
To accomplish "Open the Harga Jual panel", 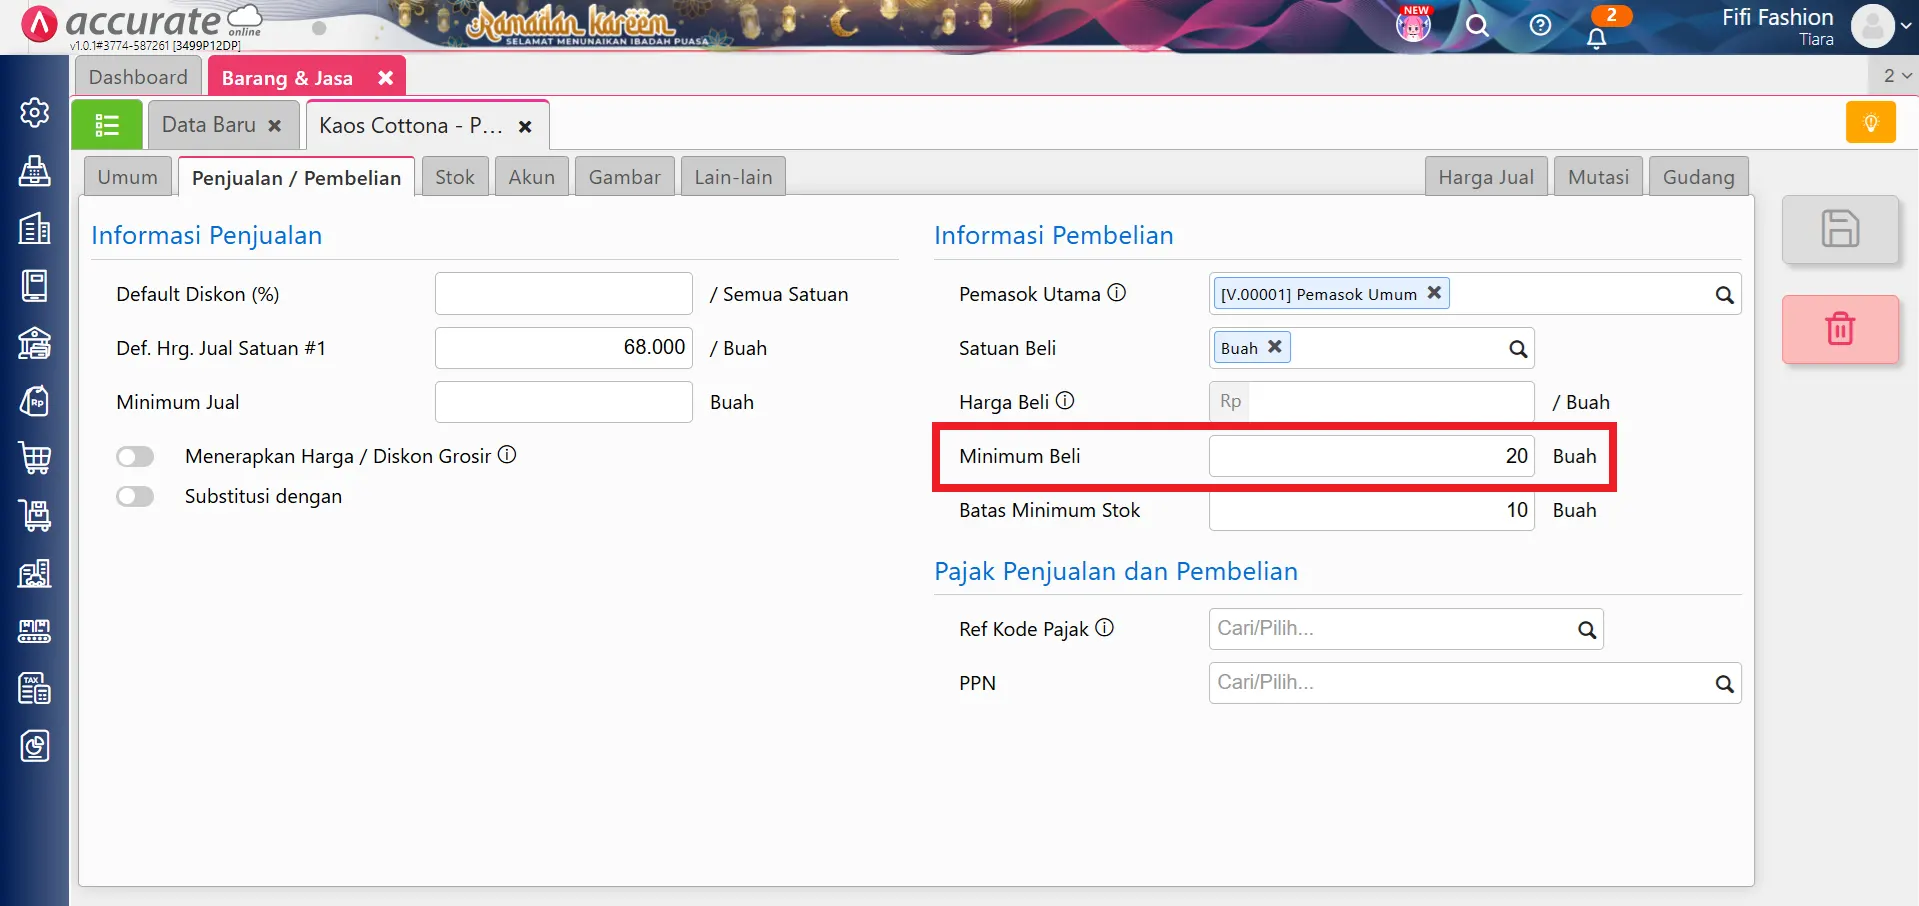I will [x=1486, y=176].
